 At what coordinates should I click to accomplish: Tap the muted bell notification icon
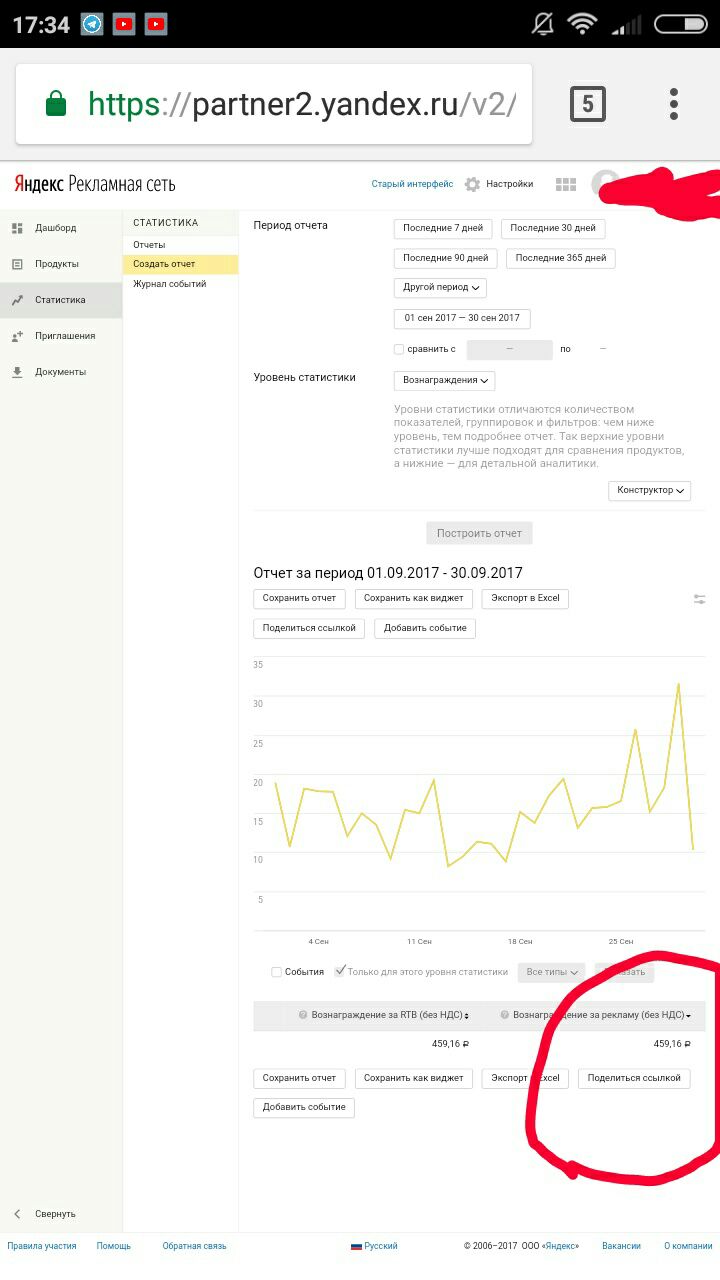[x=544, y=24]
